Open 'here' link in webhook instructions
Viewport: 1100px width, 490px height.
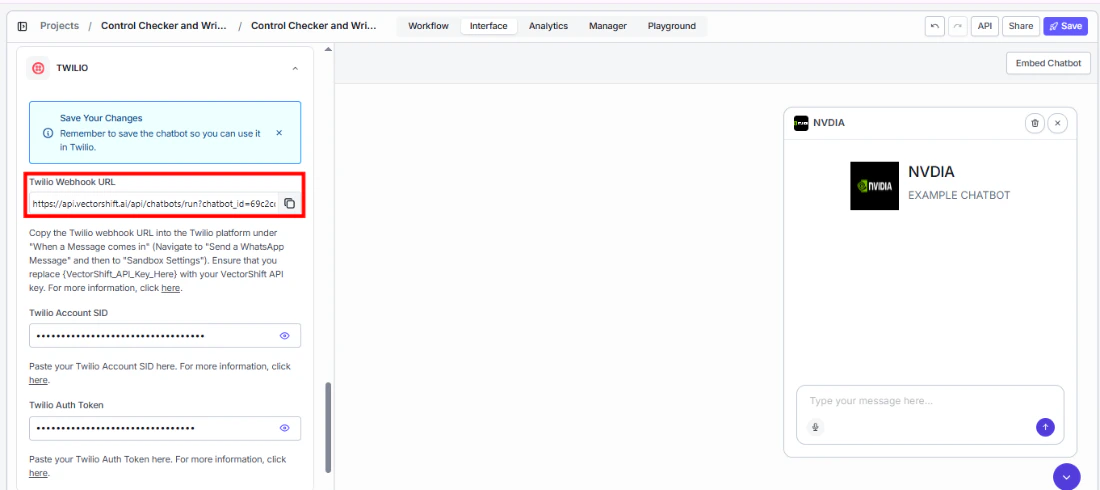pyautogui.click(x=170, y=288)
